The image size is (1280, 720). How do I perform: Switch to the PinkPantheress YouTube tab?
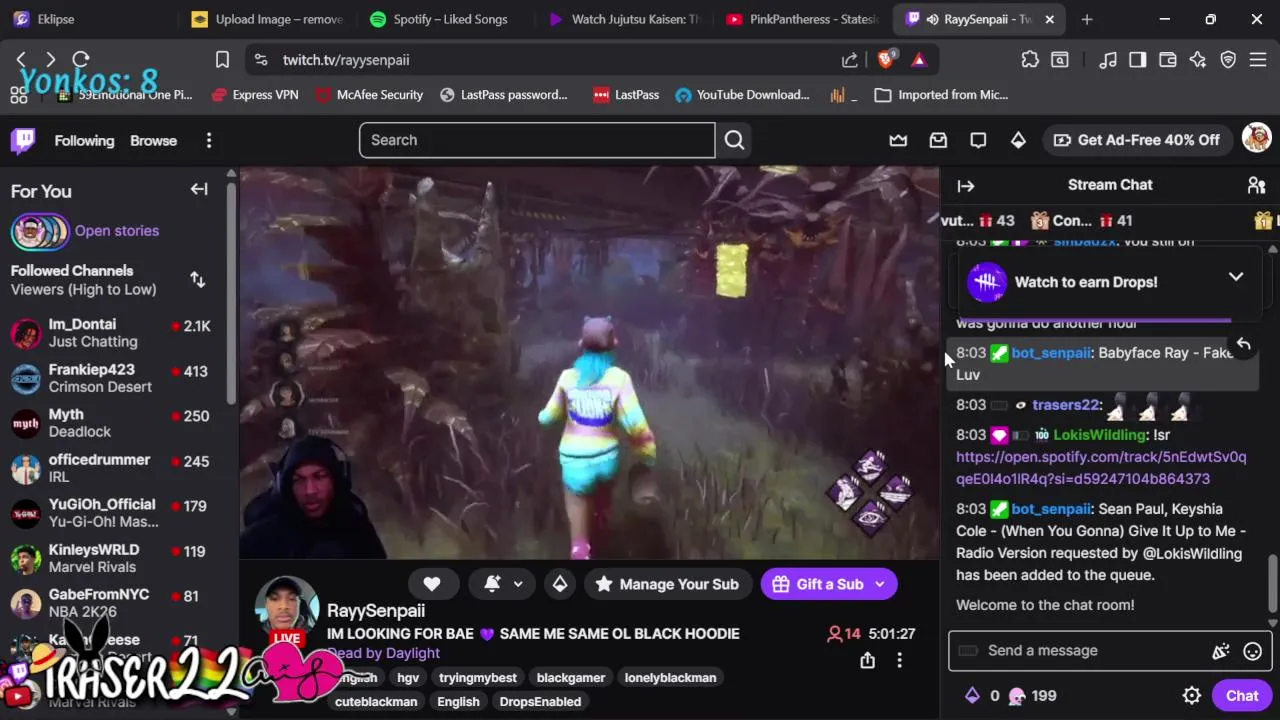point(802,19)
